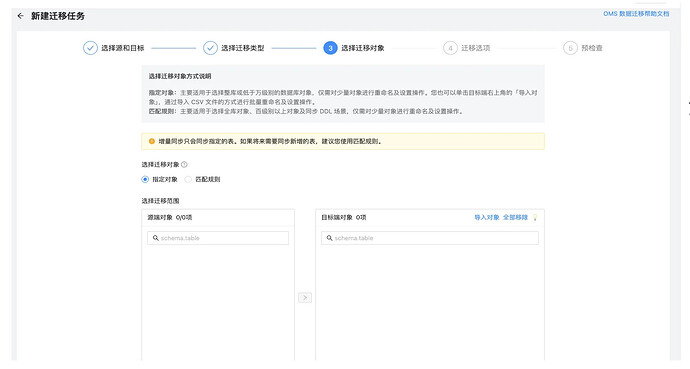This screenshot has height=369, width=690.
Task: Go to the 选择迁移类型 step label
Action: click(243, 48)
